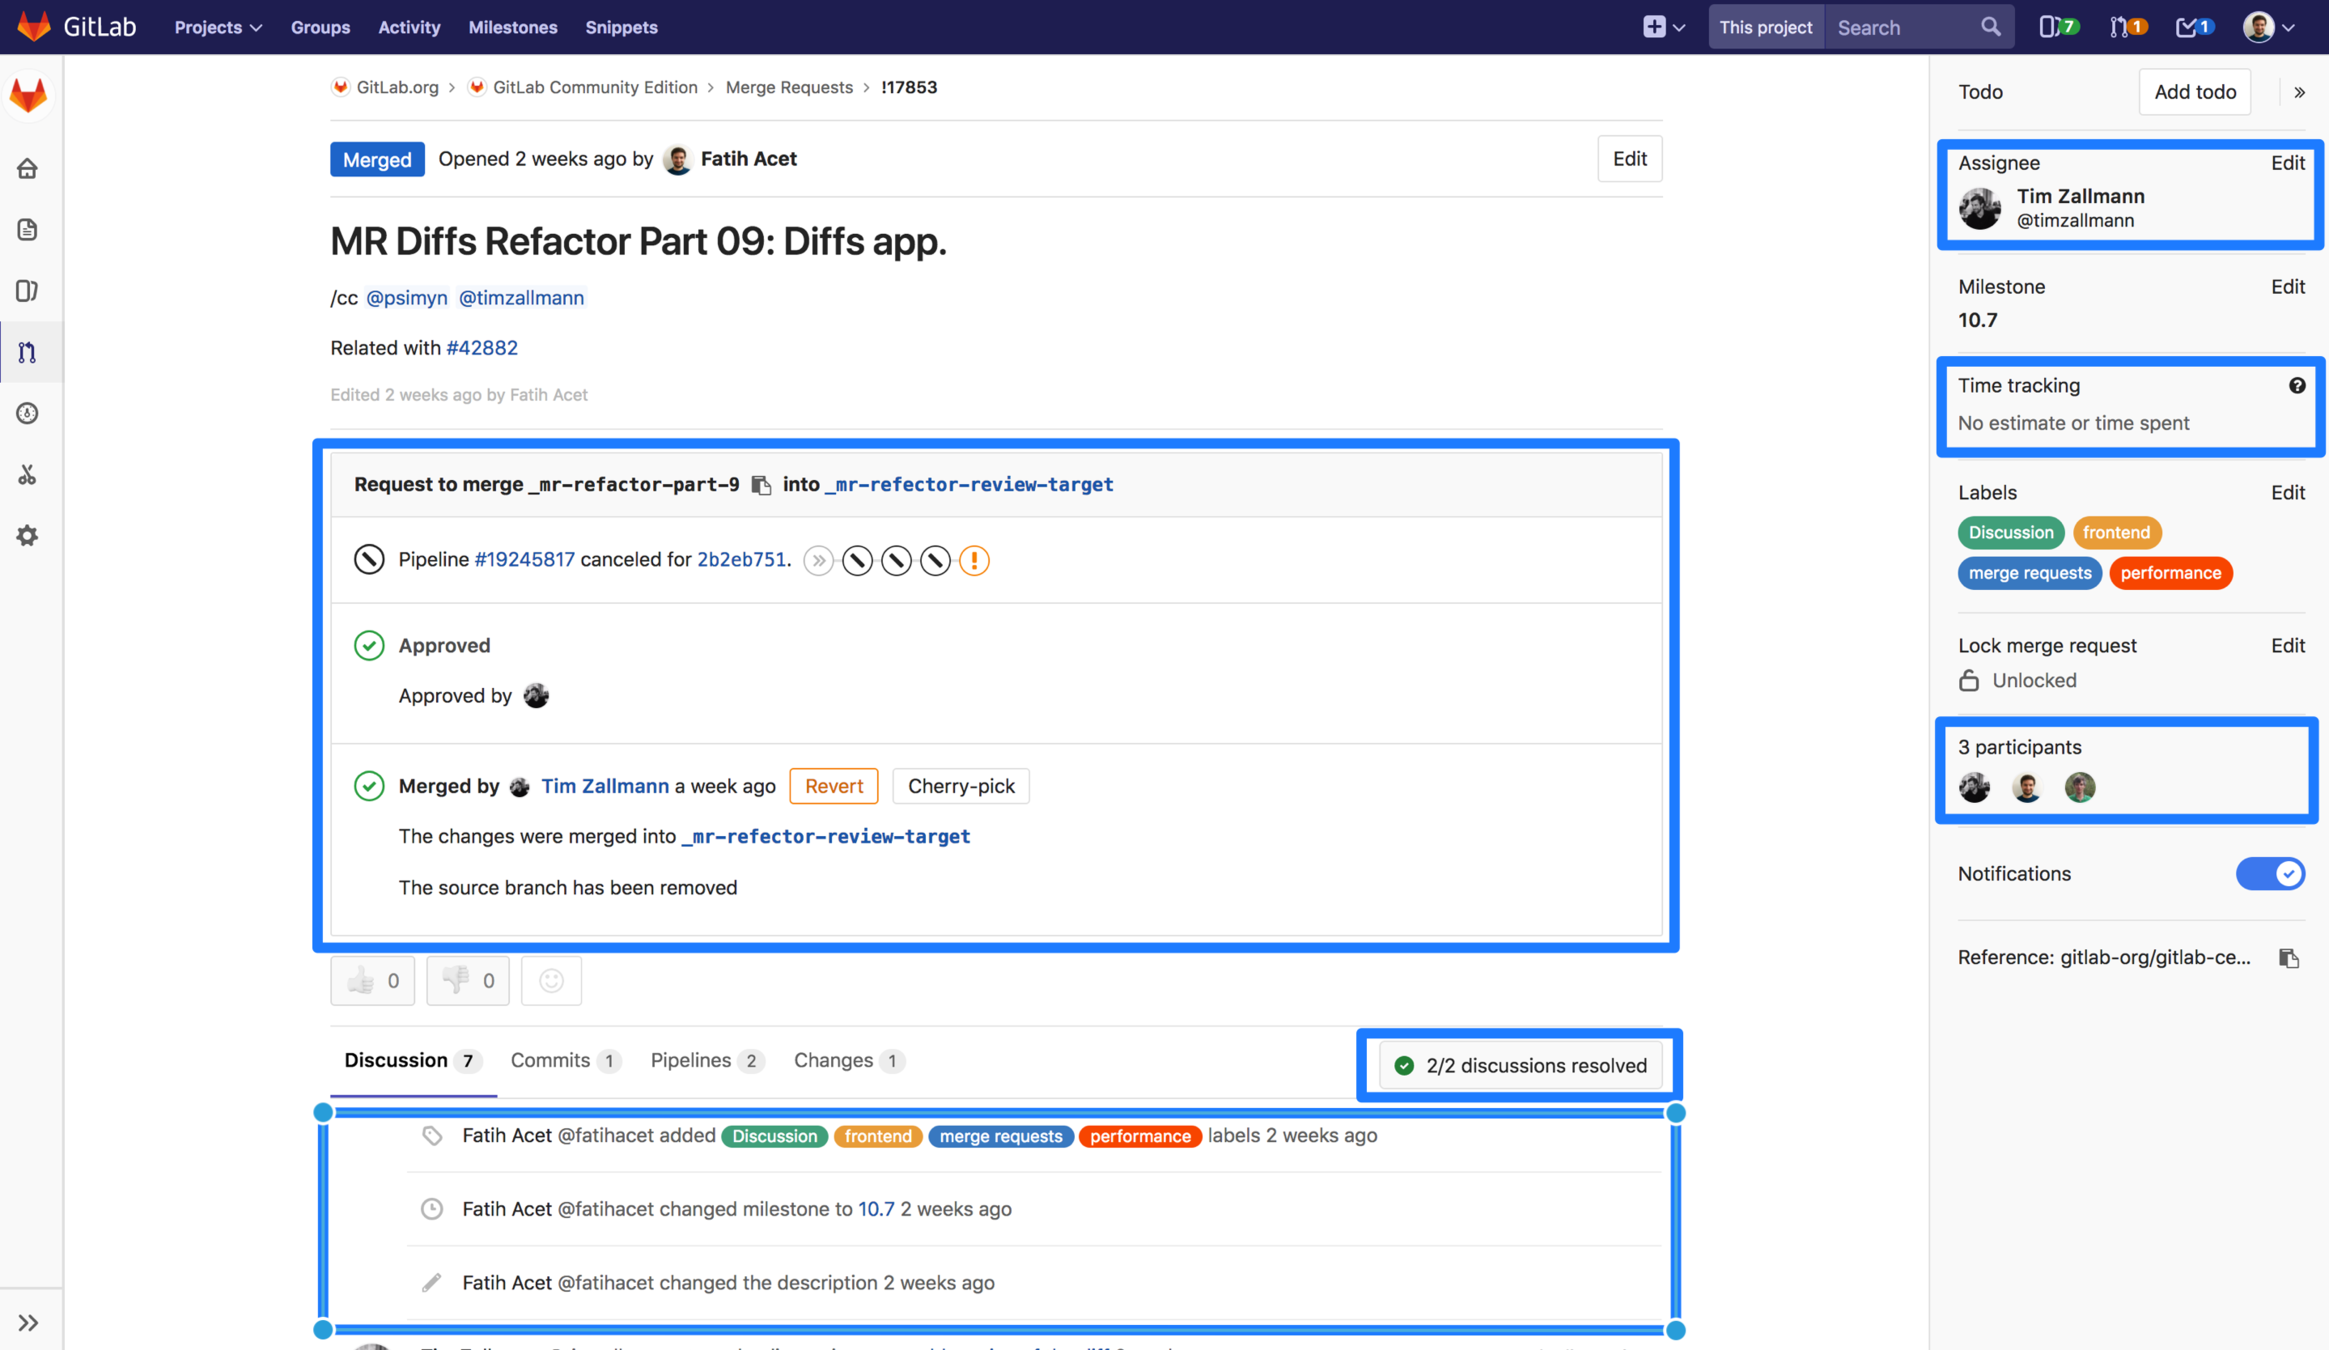This screenshot has width=2329, height=1350.
Task: Copy merge request reference icon
Action: [2288, 958]
